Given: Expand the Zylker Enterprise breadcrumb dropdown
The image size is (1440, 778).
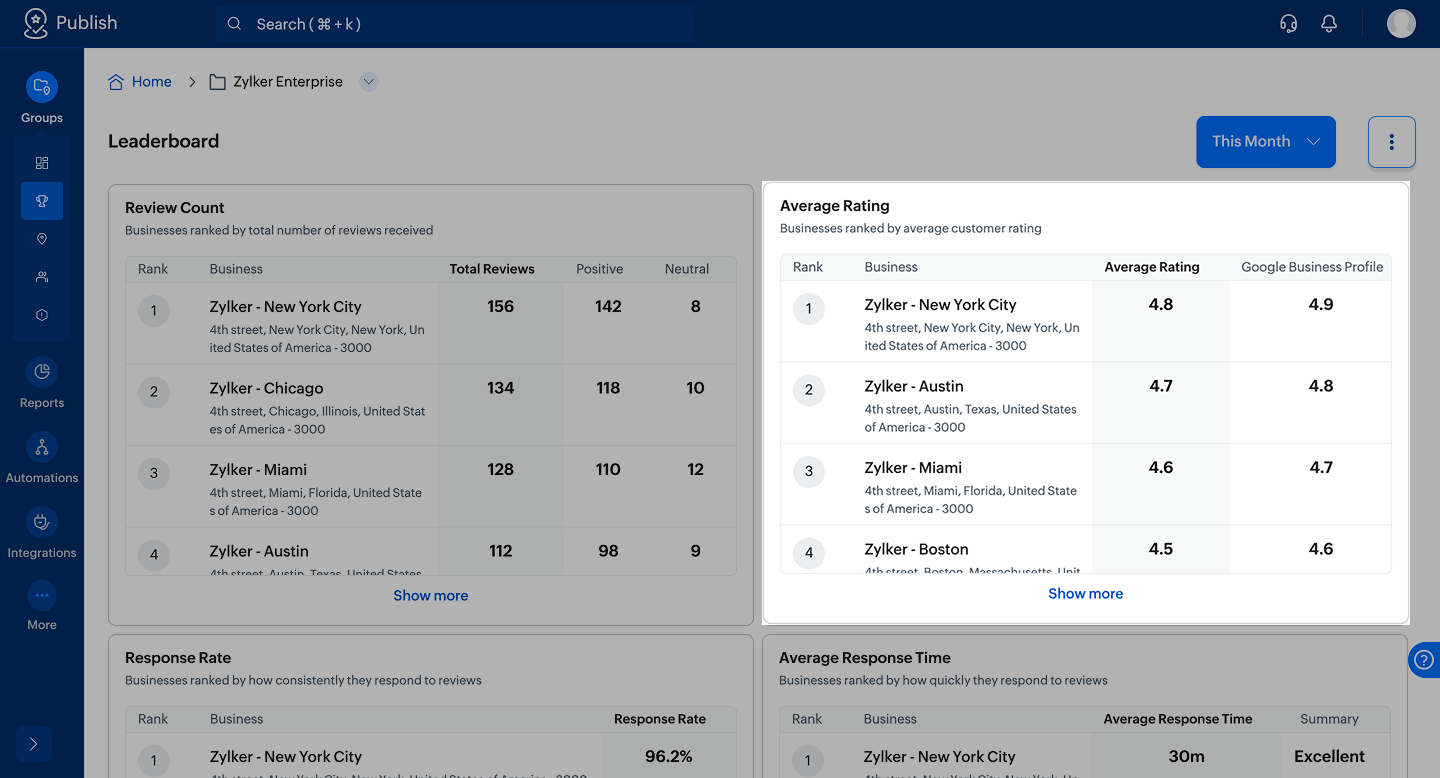Looking at the screenshot, I should click(x=369, y=82).
